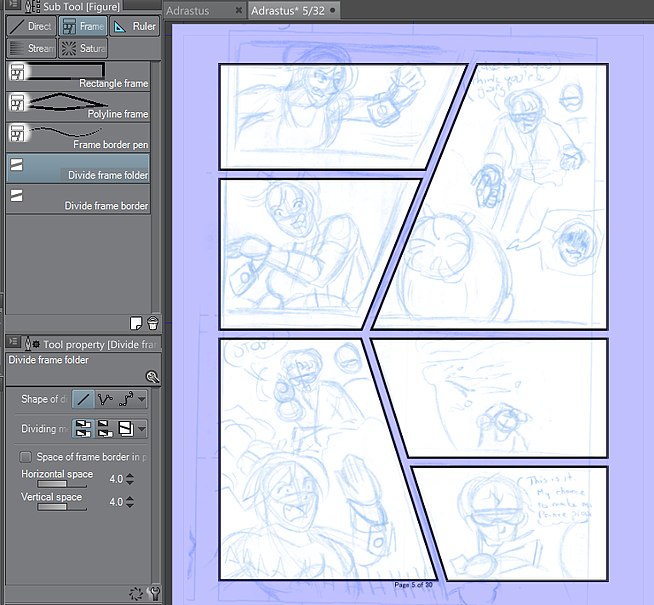This screenshot has width=654, height=605.
Task: Open the Tool property panel menu icon
Action: click(x=13, y=342)
